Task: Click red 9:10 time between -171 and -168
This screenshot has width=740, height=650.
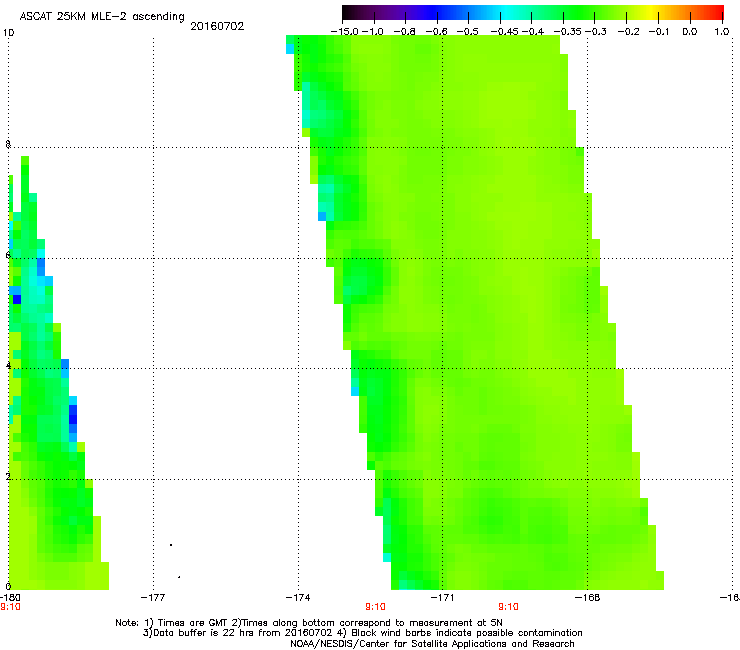Action: [508, 607]
